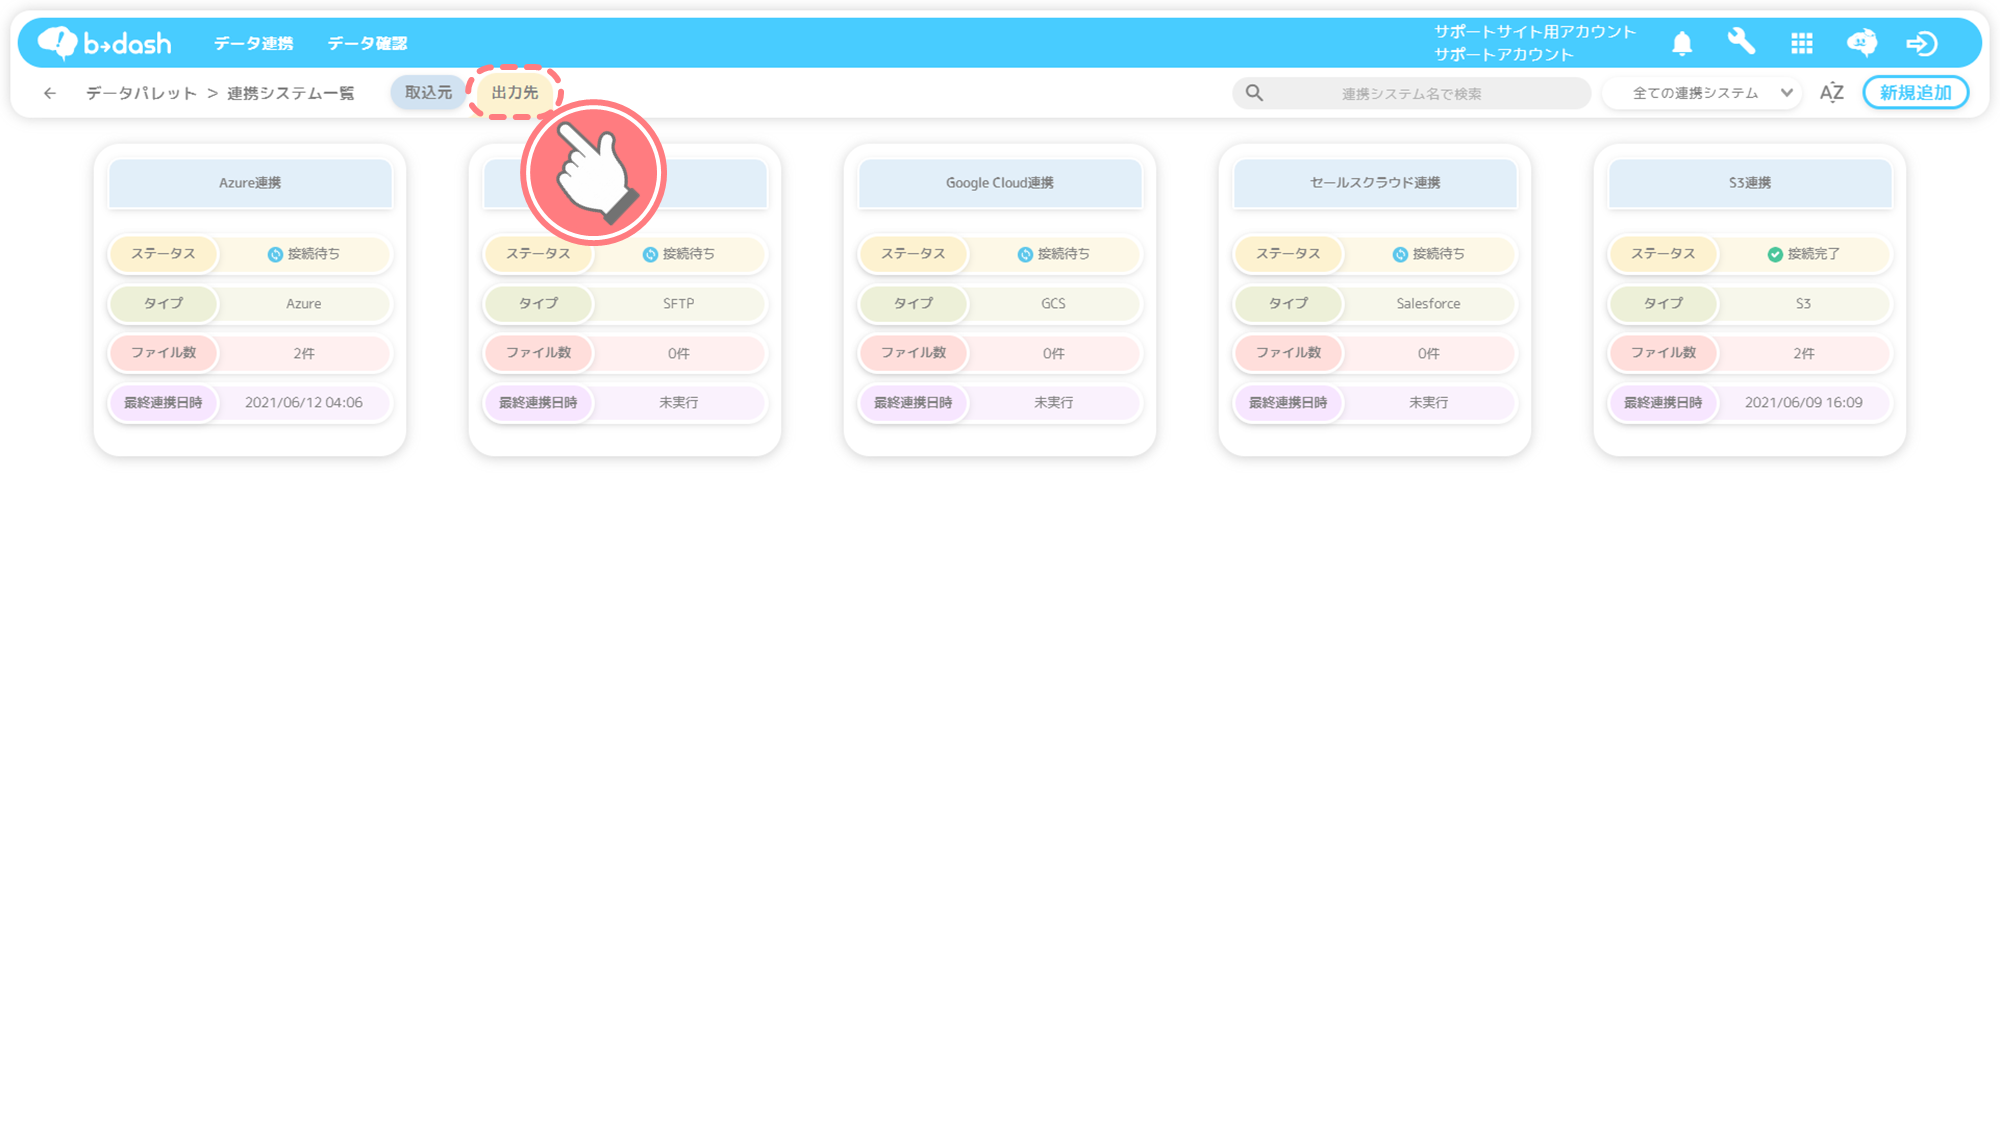Click SFTP card file count '0件'
This screenshot has width=2000, height=1125.
click(679, 354)
